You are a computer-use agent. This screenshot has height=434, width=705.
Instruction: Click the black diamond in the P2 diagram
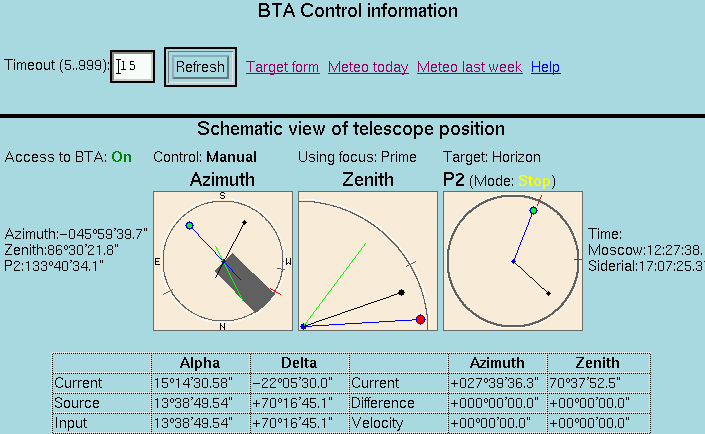(x=549, y=294)
